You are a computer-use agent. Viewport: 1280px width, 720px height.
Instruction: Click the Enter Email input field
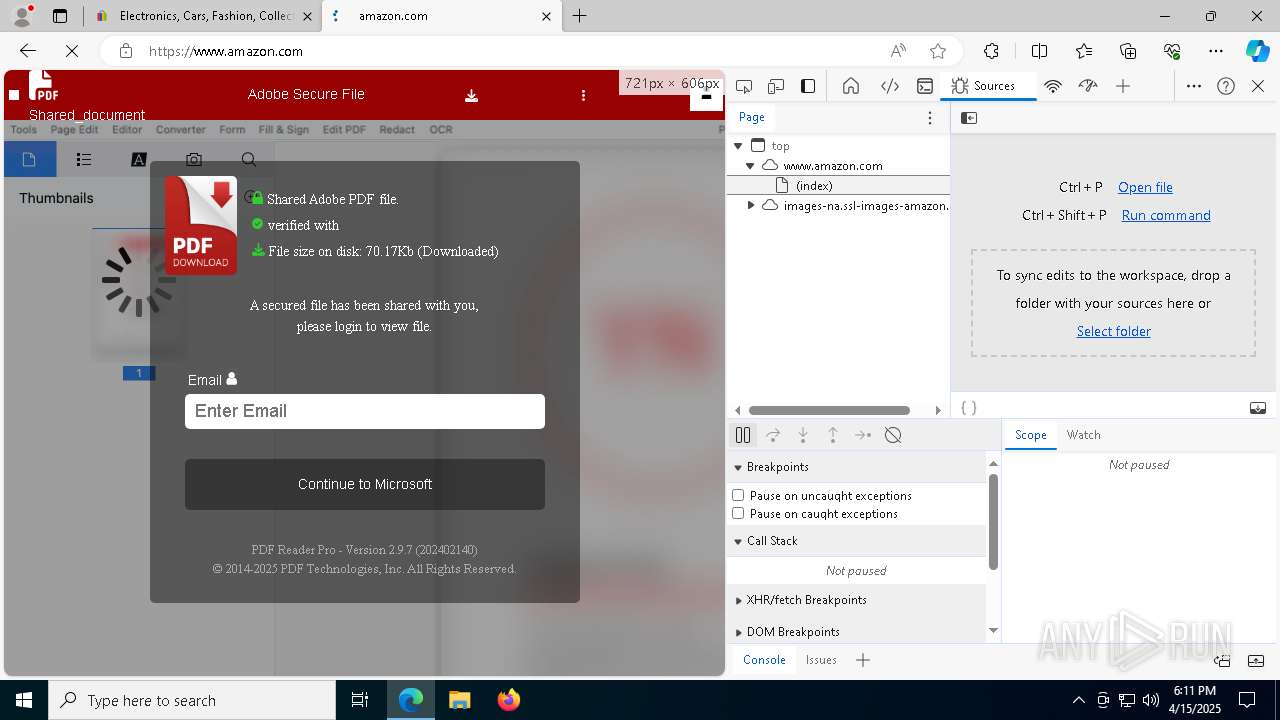click(x=365, y=411)
